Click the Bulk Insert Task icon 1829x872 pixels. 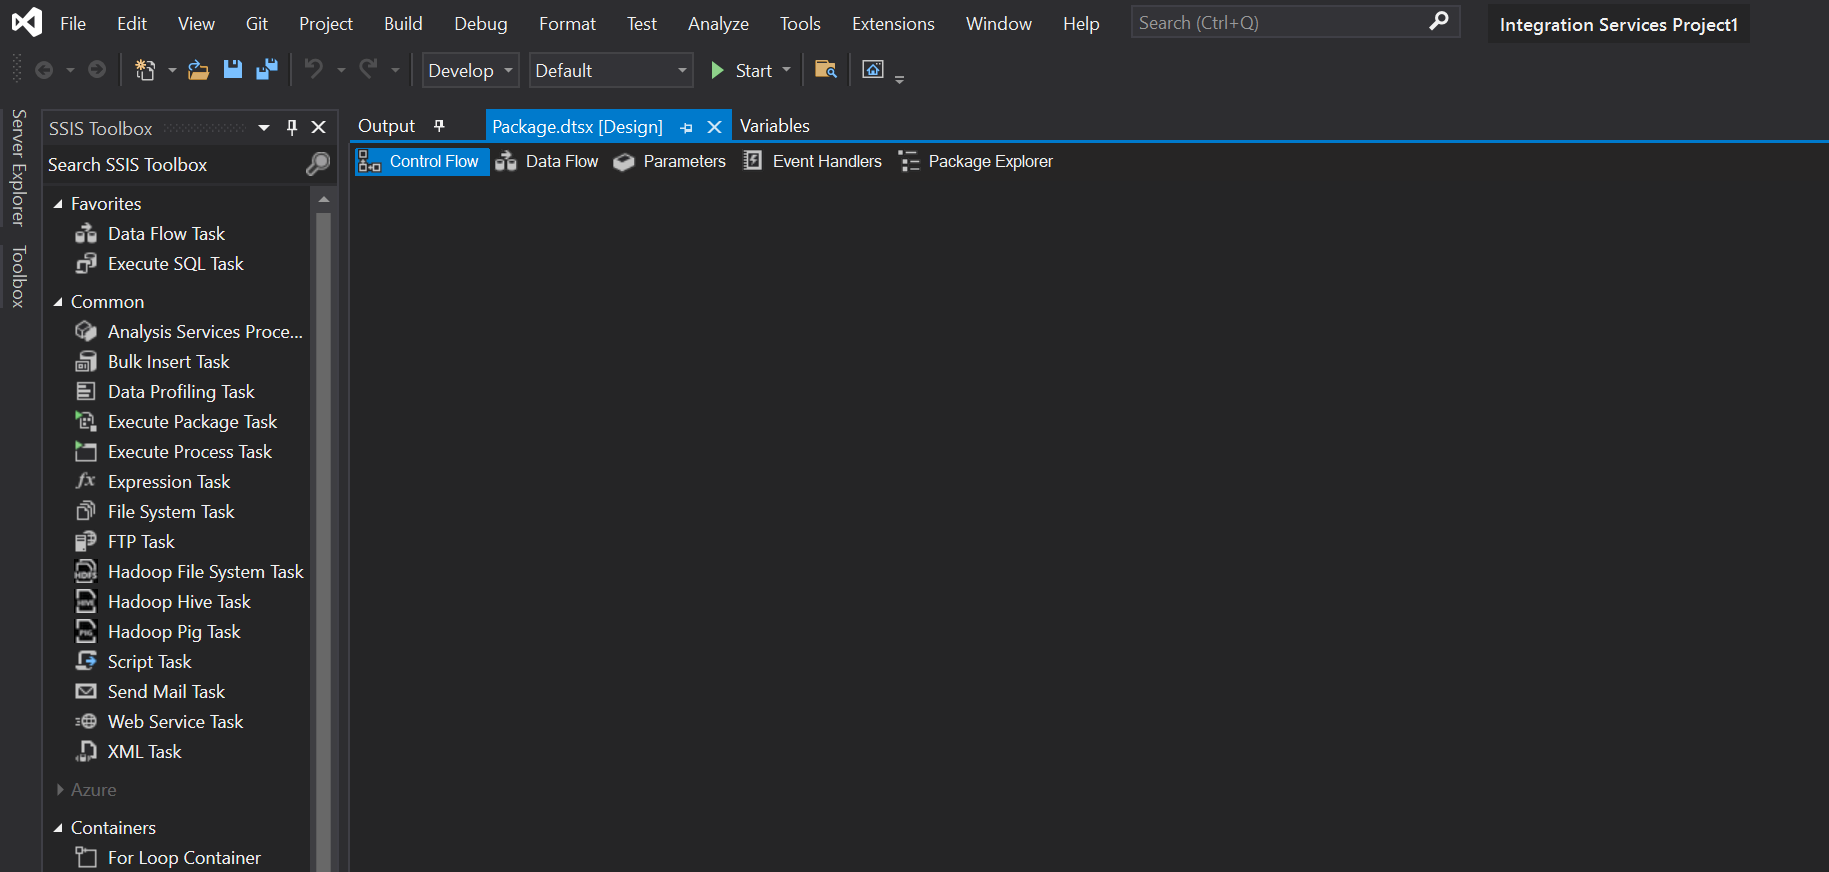tap(86, 362)
